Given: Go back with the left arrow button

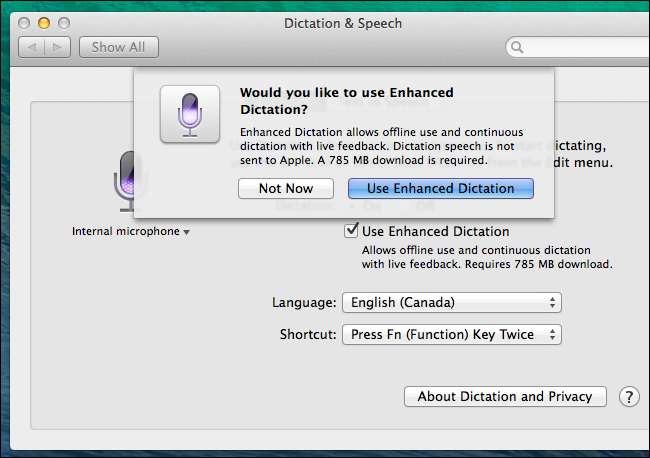Looking at the screenshot, I should point(32,47).
